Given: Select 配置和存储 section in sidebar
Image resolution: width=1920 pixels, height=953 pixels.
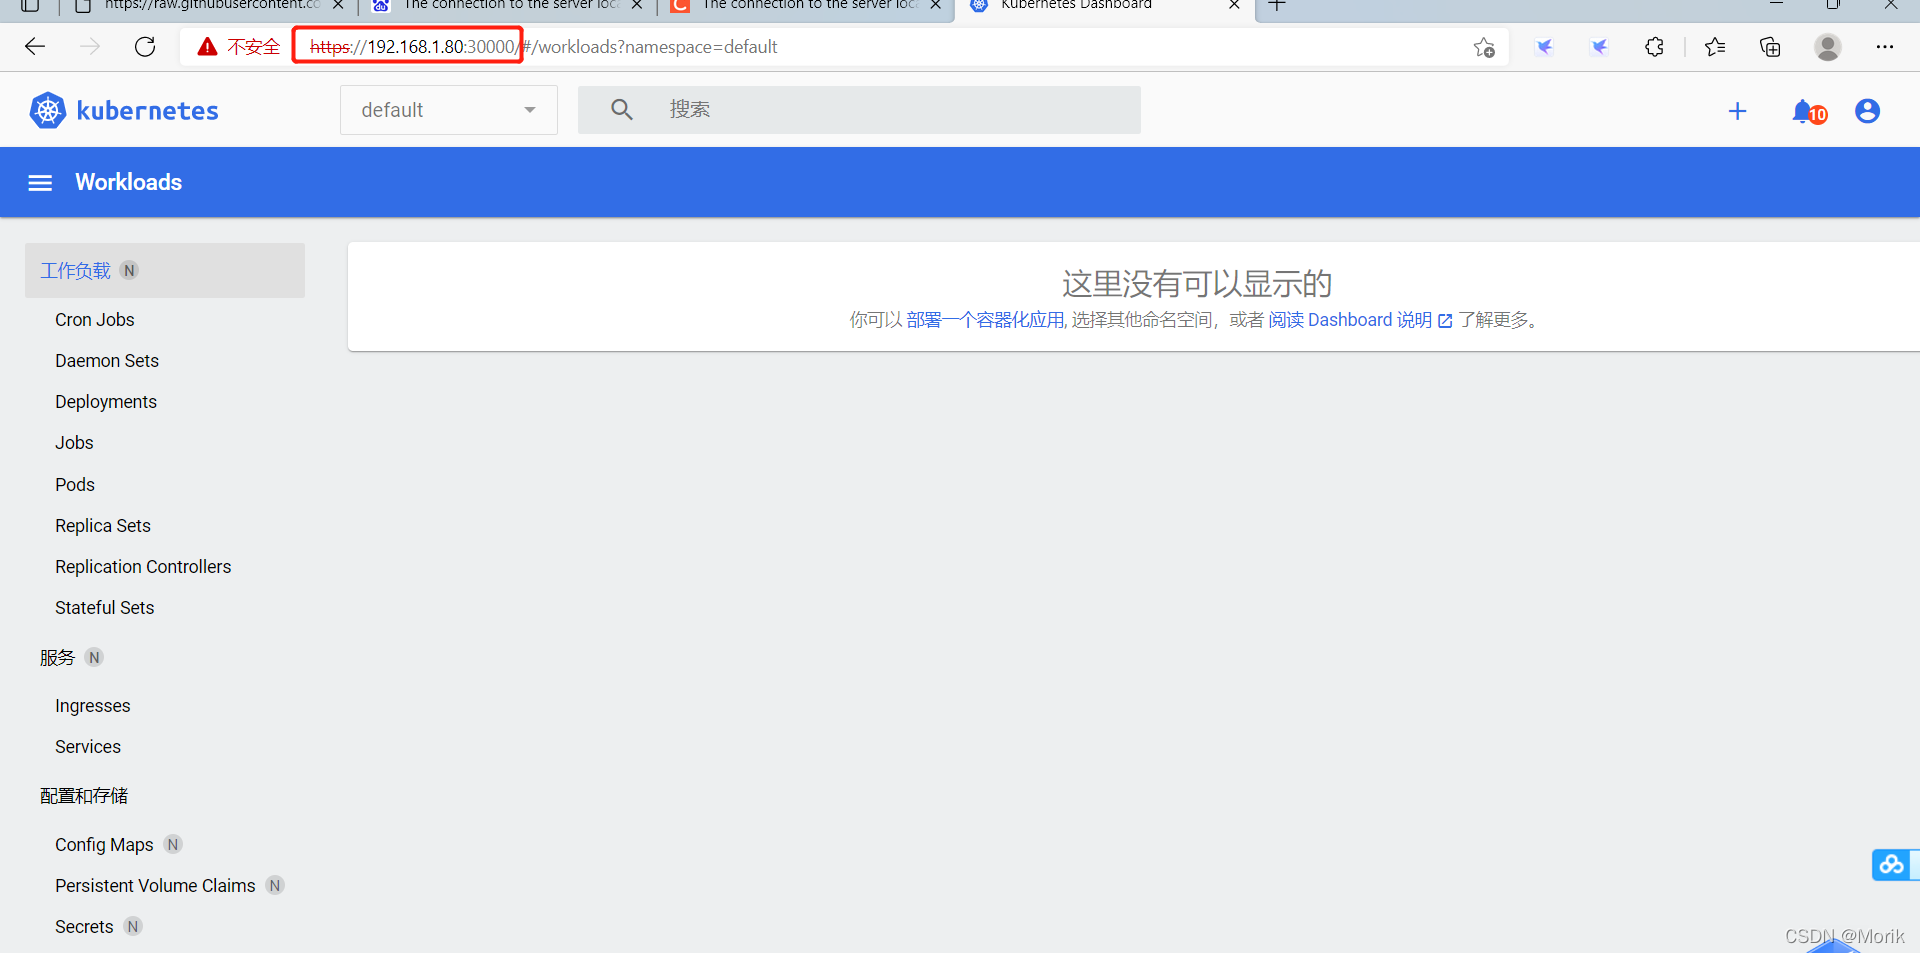Looking at the screenshot, I should click(84, 796).
